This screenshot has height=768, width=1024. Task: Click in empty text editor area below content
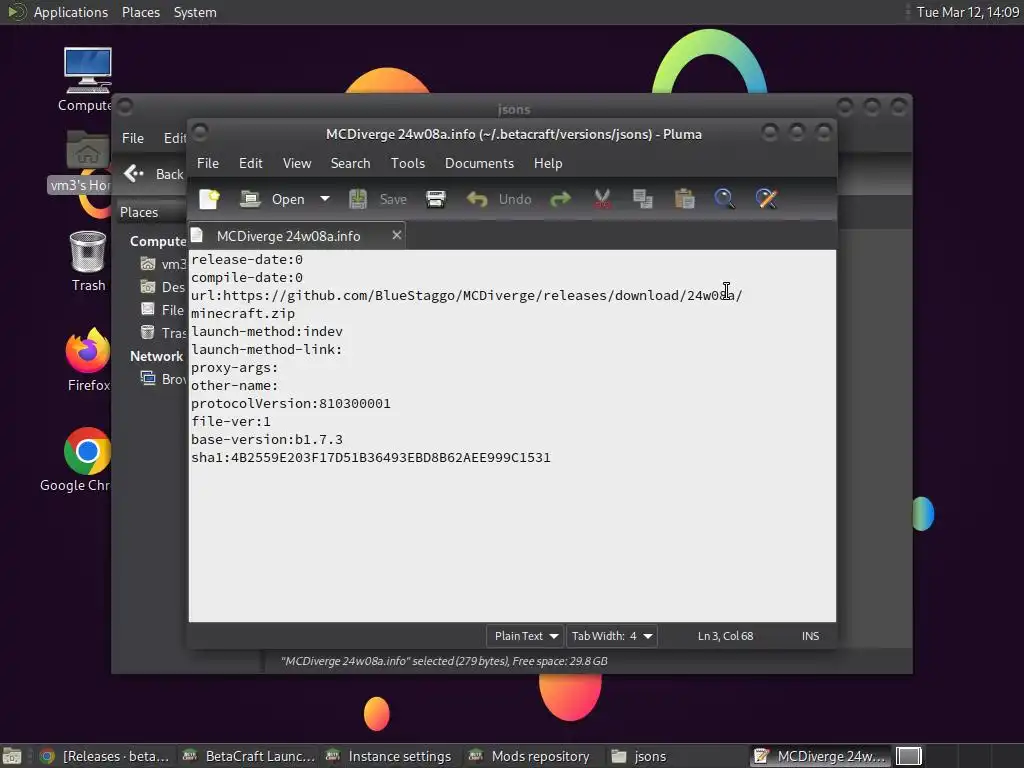click(512, 543)
